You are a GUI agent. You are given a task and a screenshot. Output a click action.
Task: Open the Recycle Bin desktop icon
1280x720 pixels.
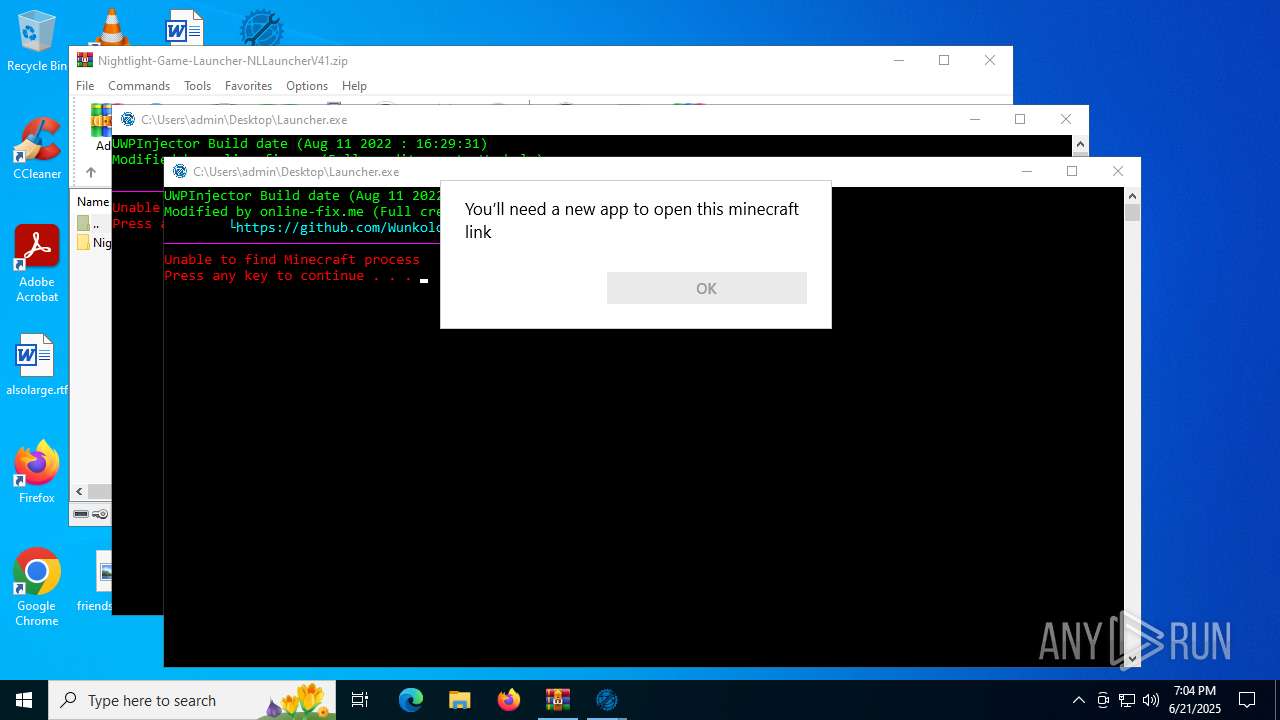click(x=37, y=42)
